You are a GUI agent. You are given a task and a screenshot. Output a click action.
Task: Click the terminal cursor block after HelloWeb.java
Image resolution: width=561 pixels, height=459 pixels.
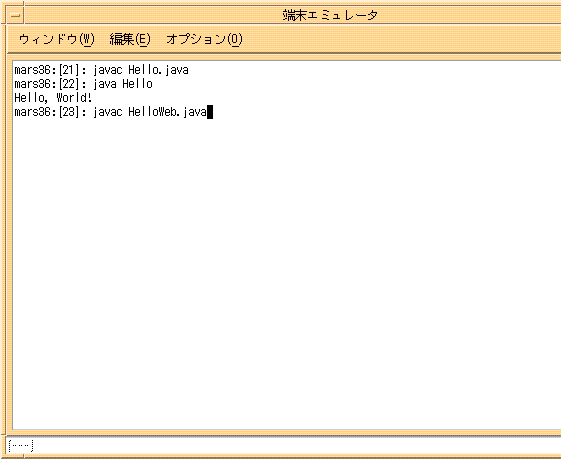click(210, 112)
